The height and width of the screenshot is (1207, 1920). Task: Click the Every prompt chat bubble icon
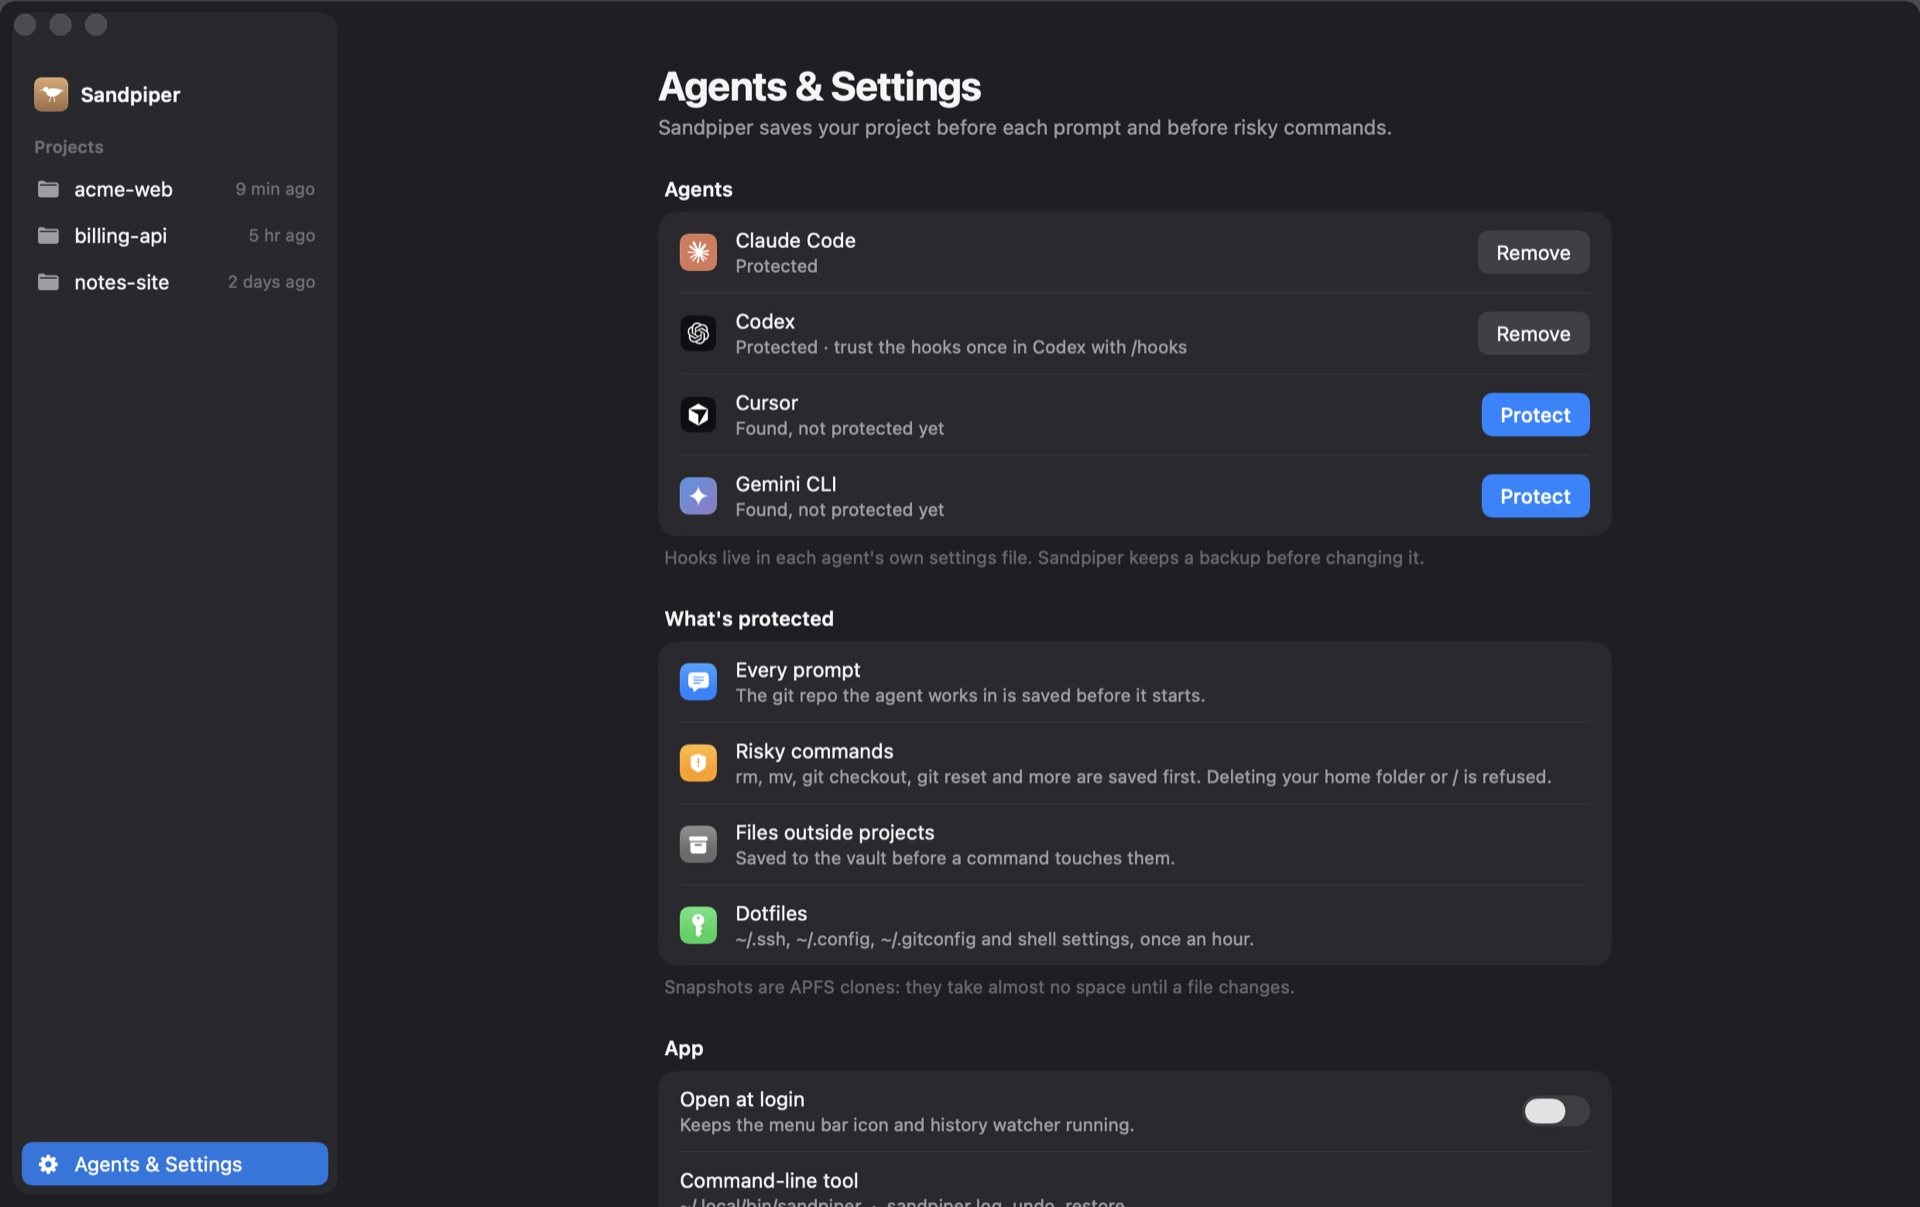[698, 682]
